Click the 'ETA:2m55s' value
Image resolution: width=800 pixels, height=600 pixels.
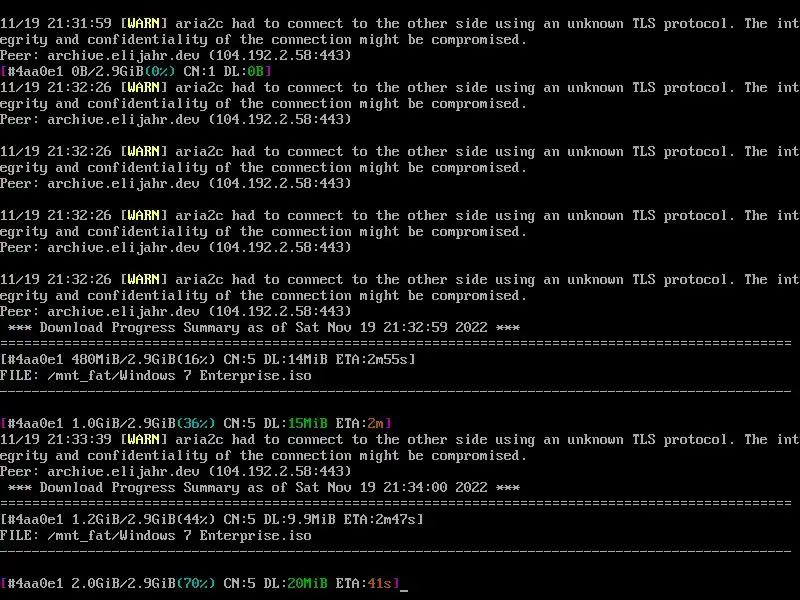click(371, 360)
